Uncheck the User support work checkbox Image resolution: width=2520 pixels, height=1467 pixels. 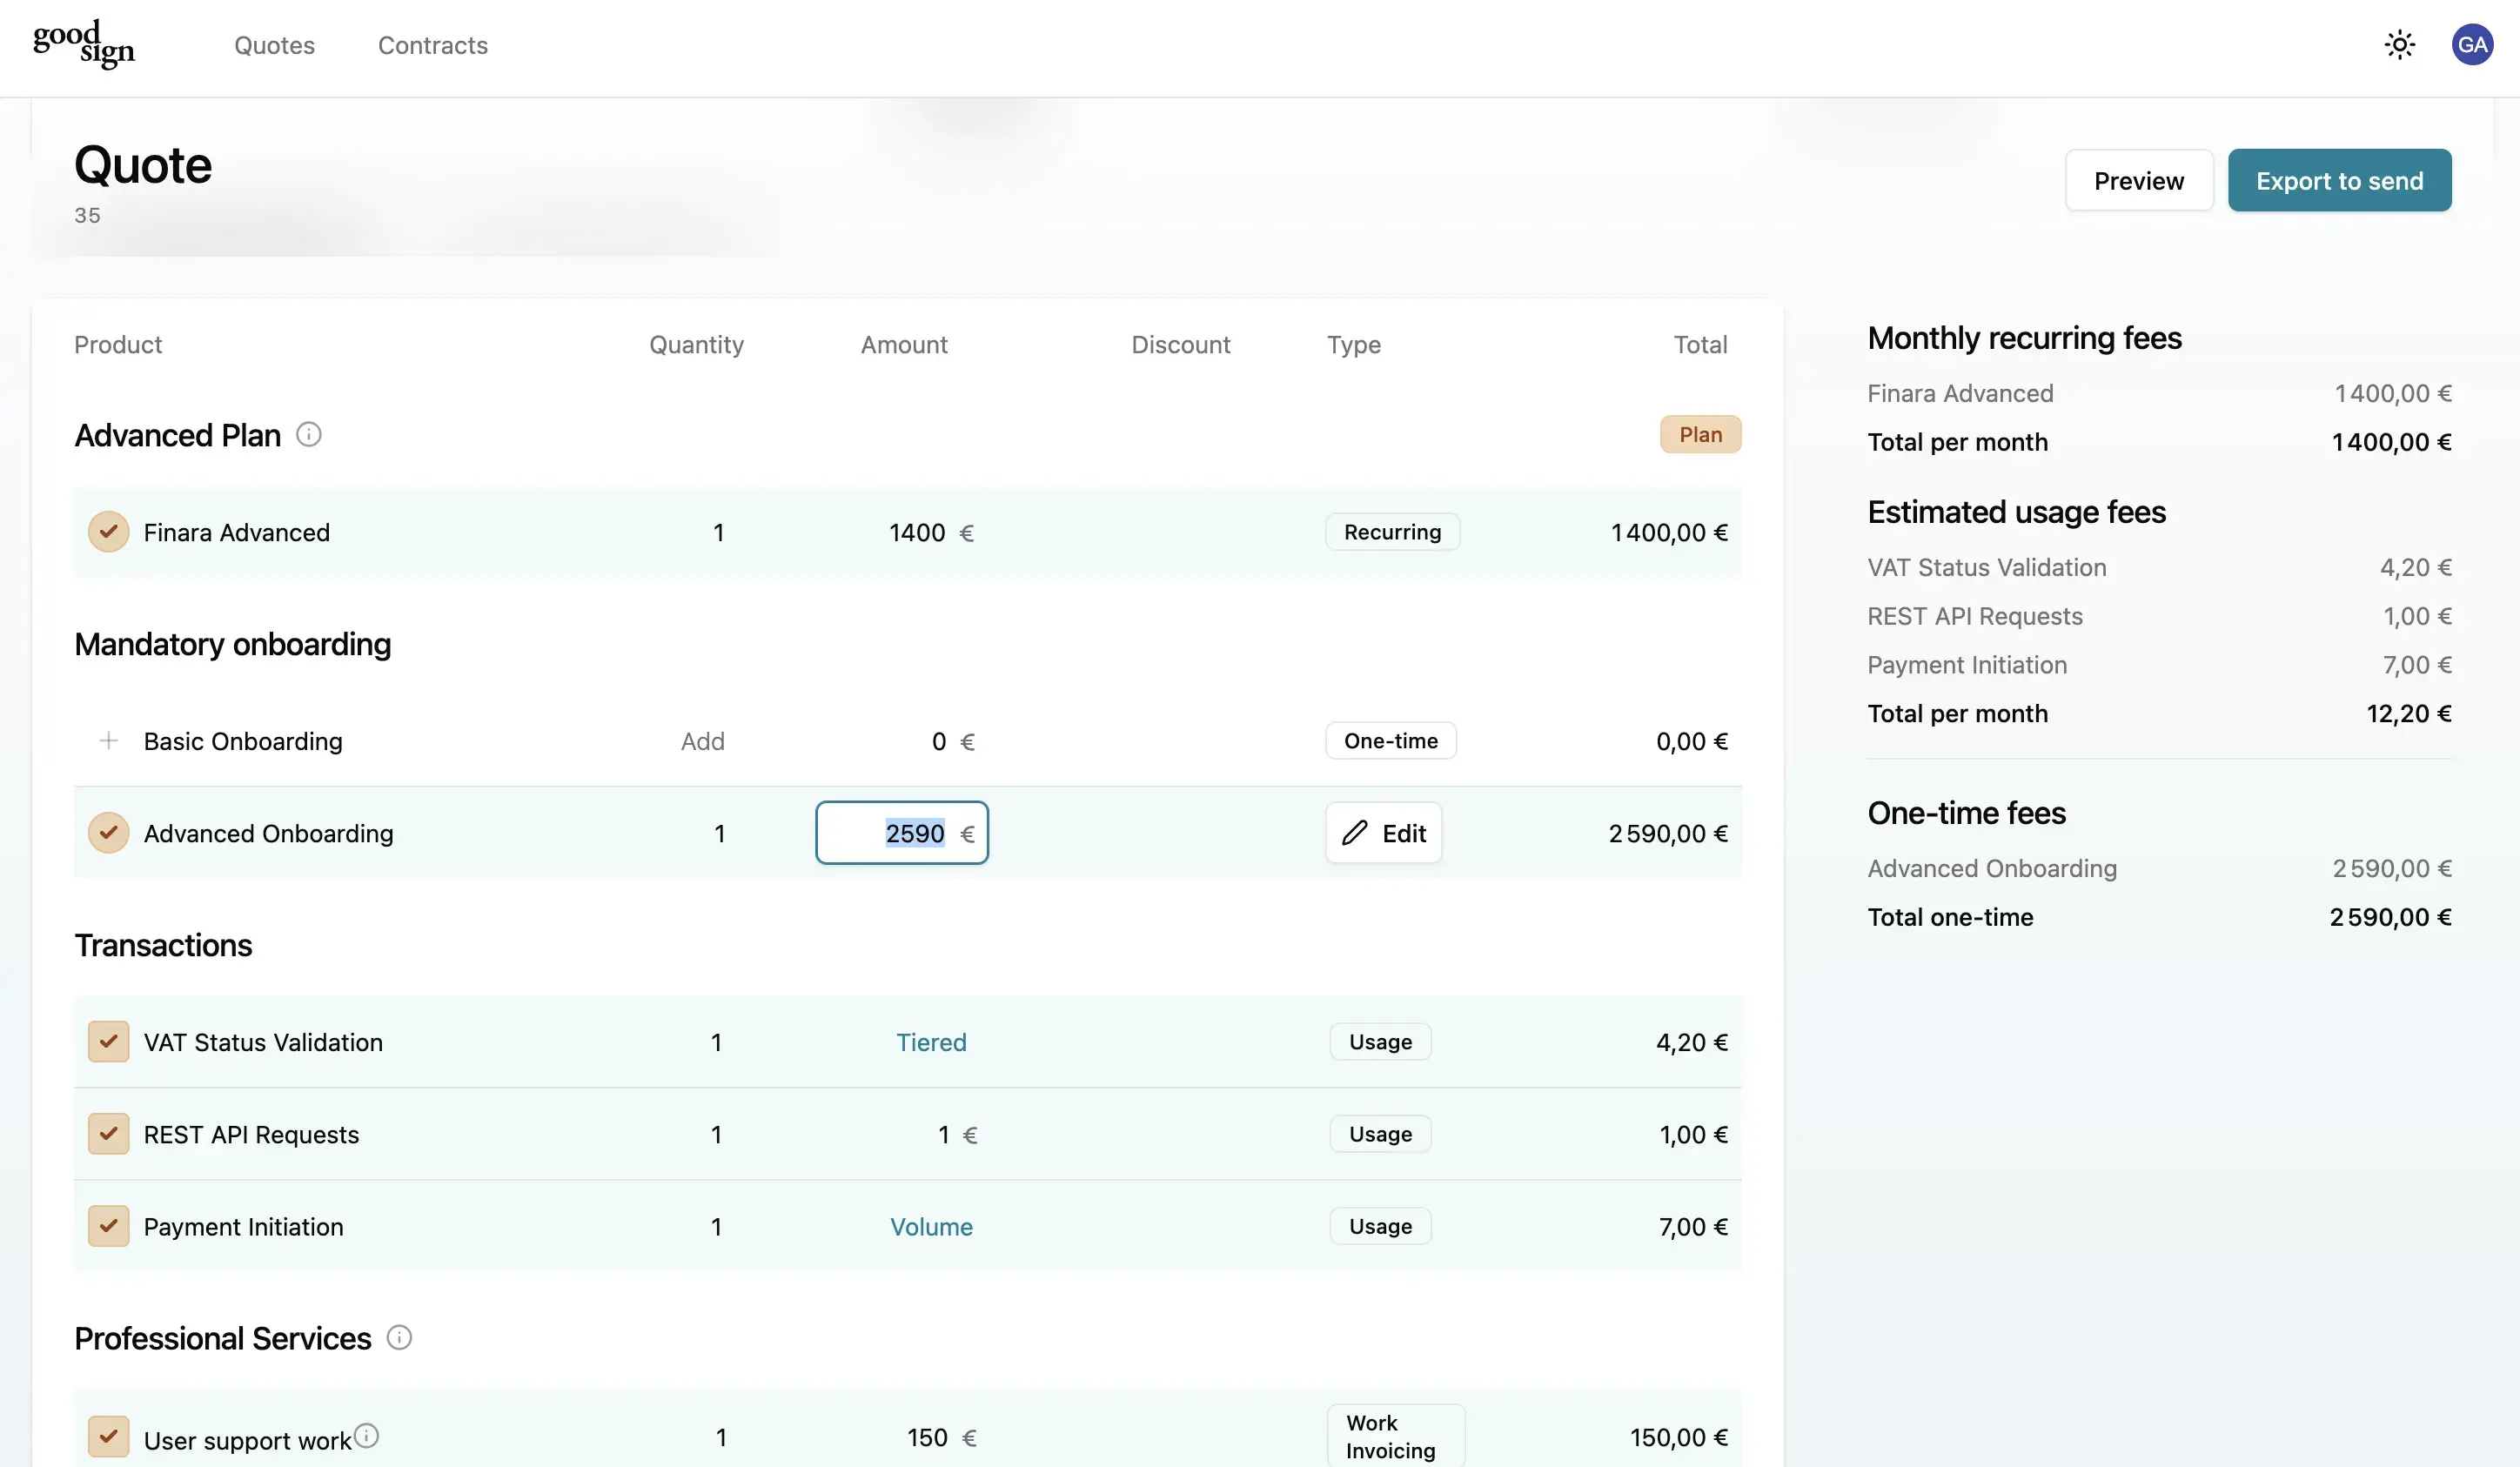(x=108, y=1437)
